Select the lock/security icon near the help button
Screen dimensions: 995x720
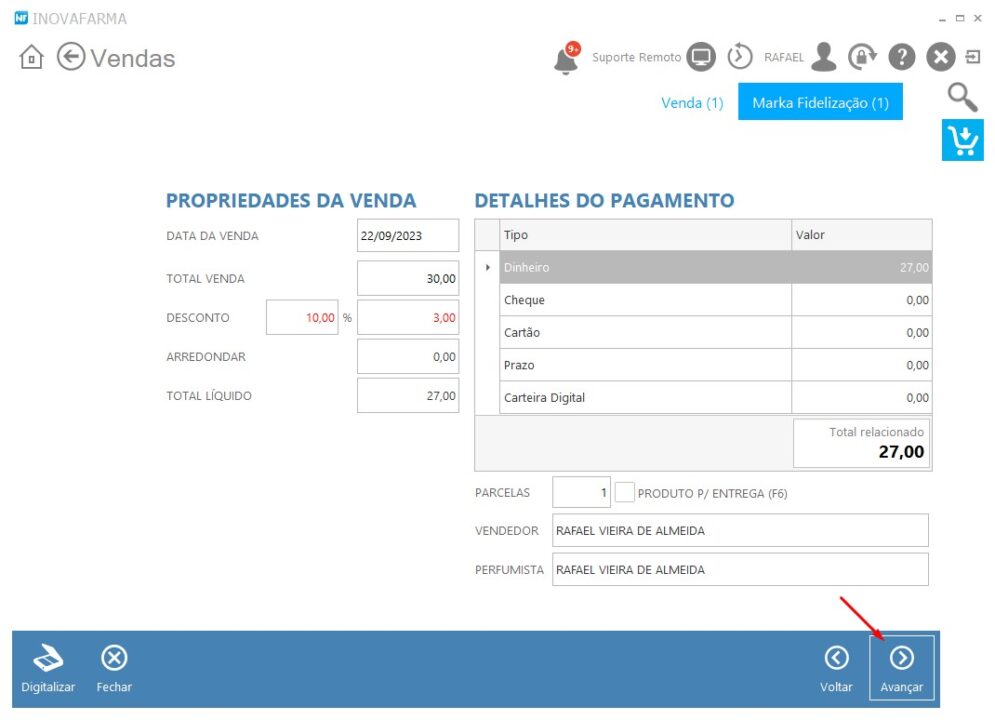tap(862, 57)
